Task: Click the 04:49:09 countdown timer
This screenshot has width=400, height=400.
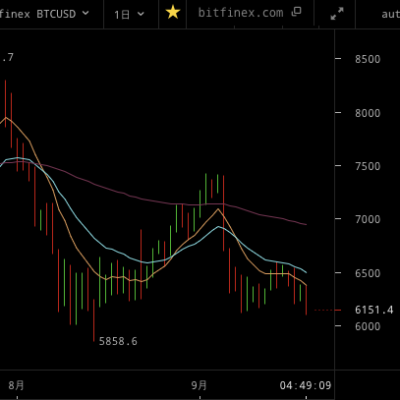Action: coord(305,386)
